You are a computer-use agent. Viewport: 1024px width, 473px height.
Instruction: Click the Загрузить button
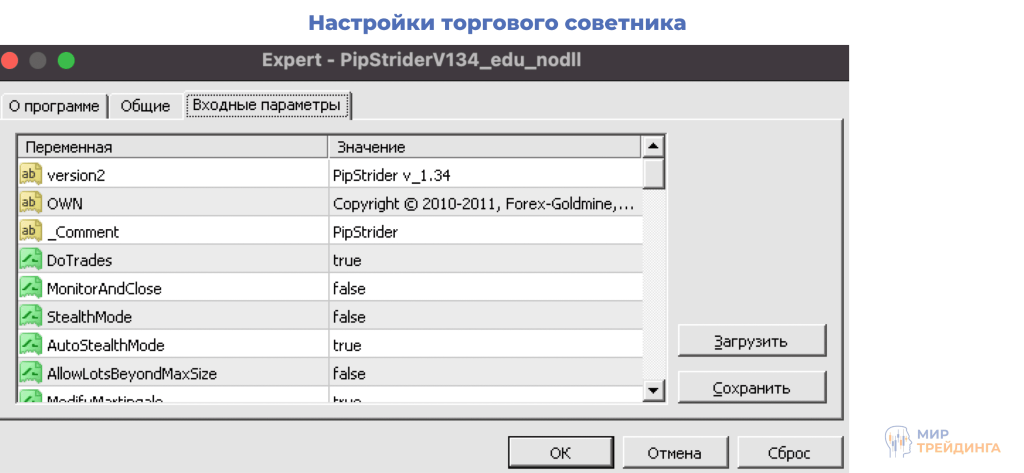tap(752, 341)
